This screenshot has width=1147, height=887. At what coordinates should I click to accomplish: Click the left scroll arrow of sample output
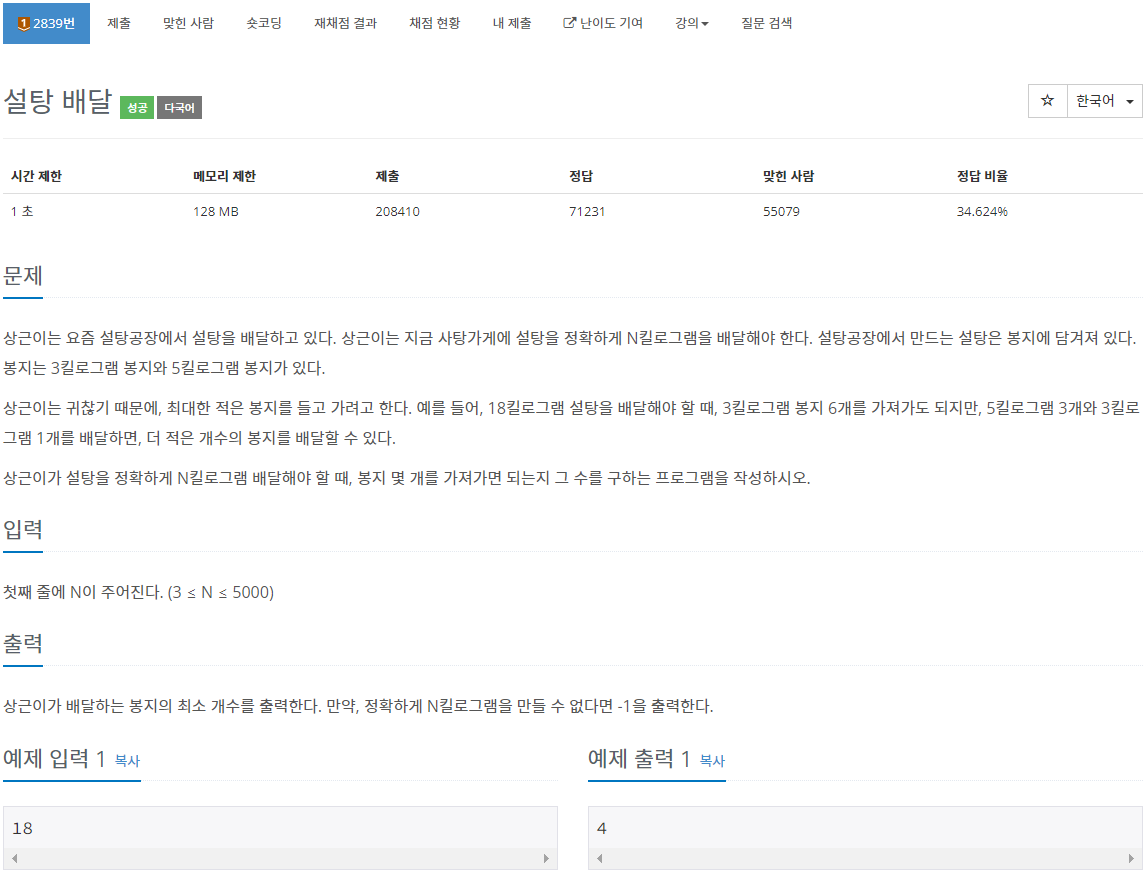600,858
